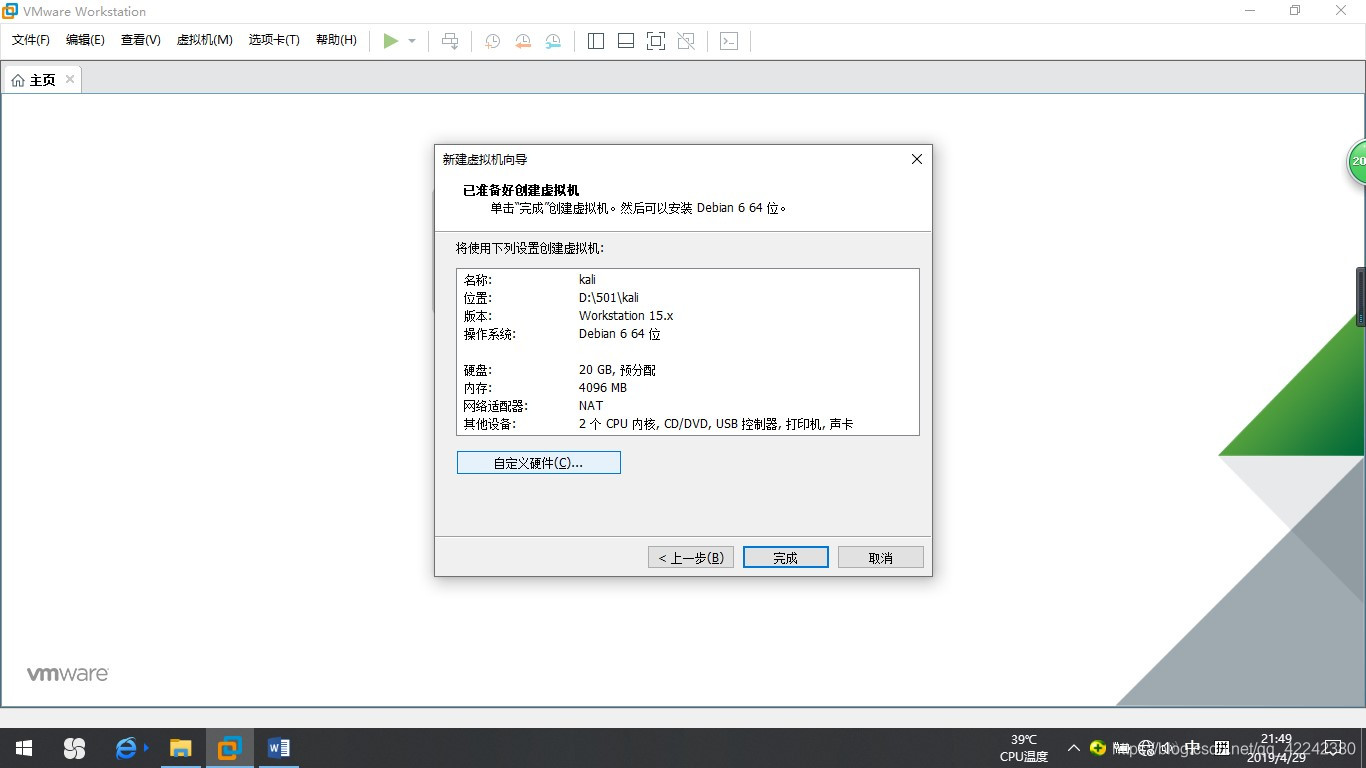Toggle the library sidebar panel icon

click(596, 41)
